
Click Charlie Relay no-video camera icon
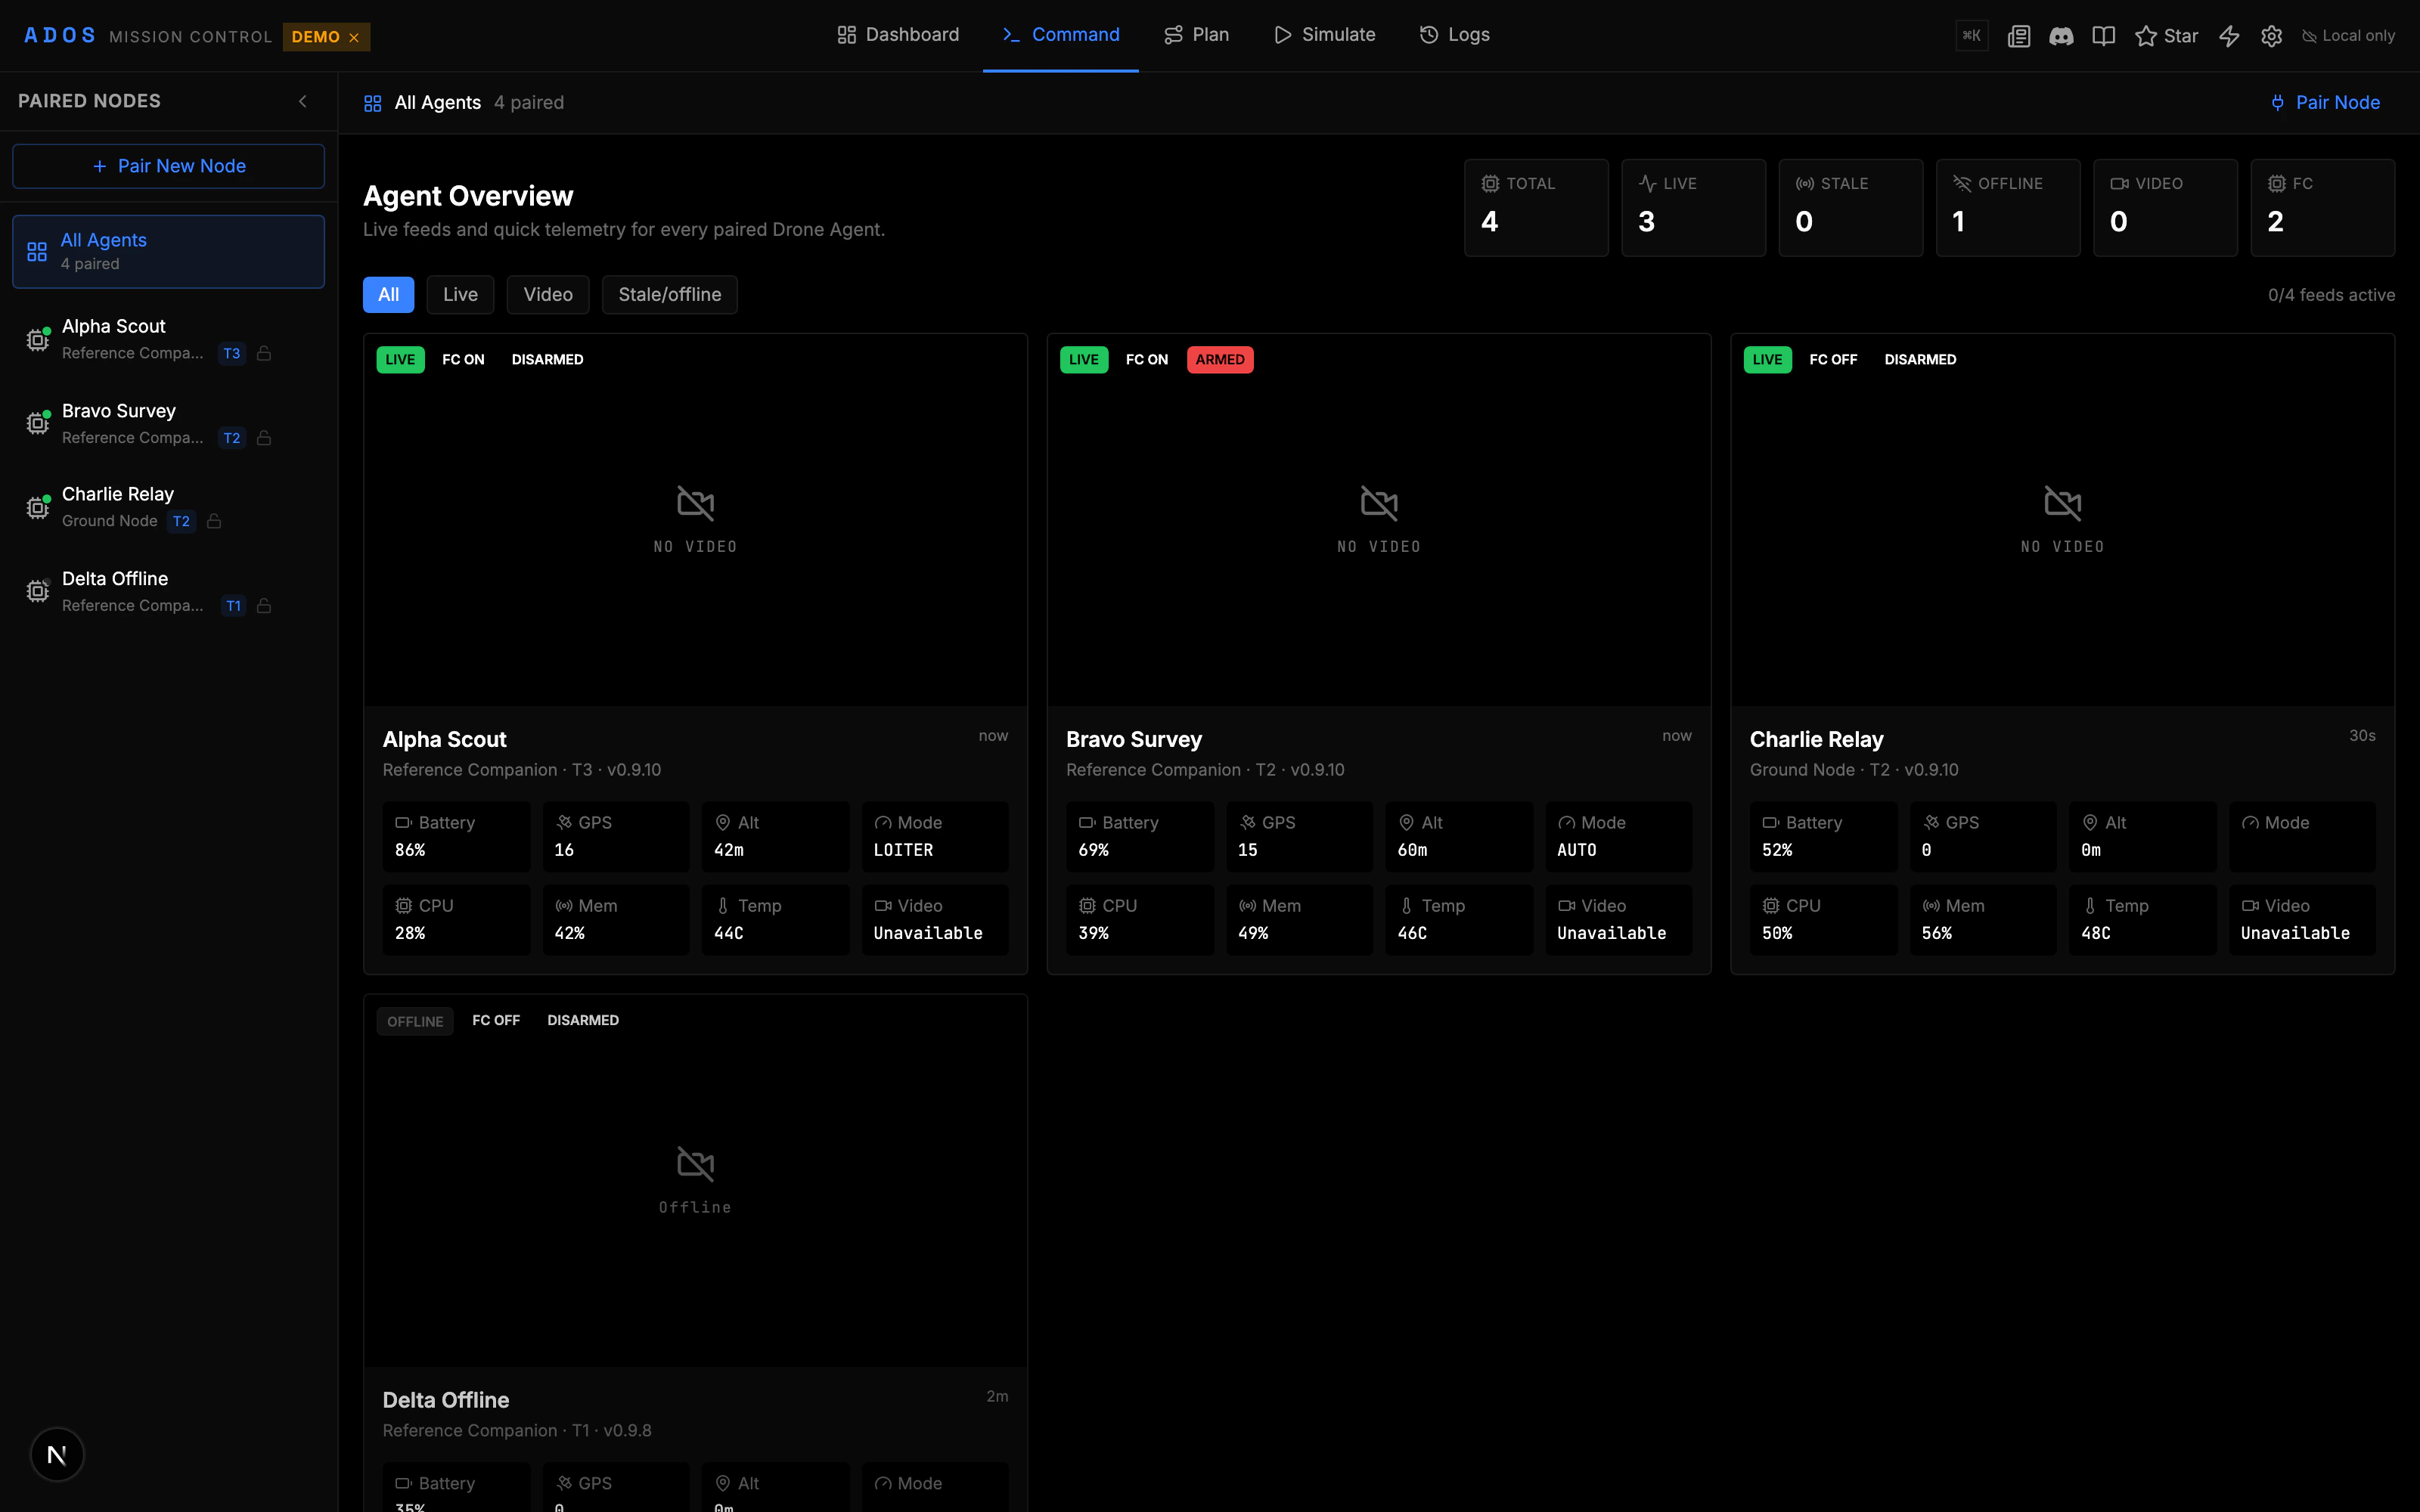point(2062,503)
